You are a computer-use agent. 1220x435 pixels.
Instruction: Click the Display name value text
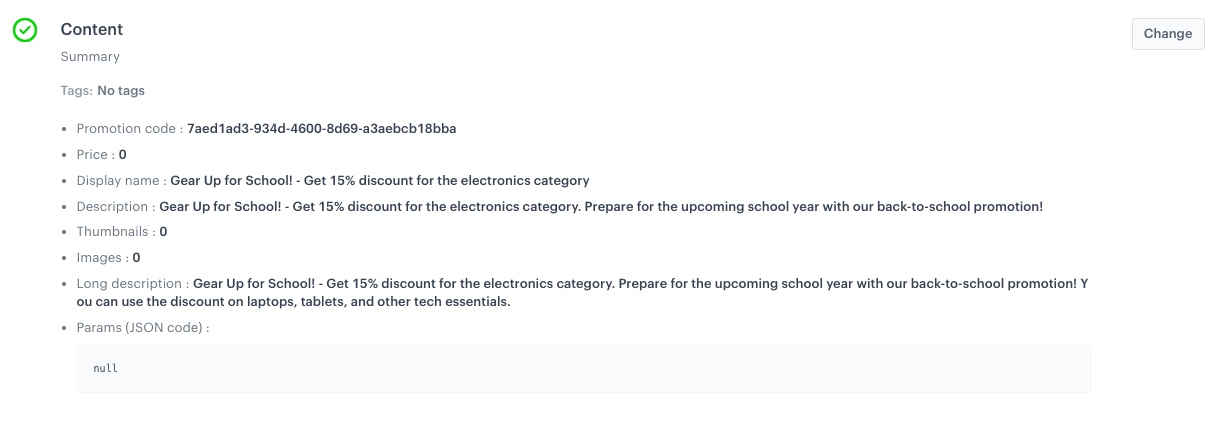(x=380, y=181)
